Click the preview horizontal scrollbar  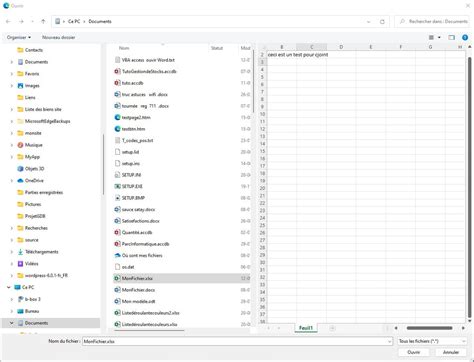pos(429,328)
